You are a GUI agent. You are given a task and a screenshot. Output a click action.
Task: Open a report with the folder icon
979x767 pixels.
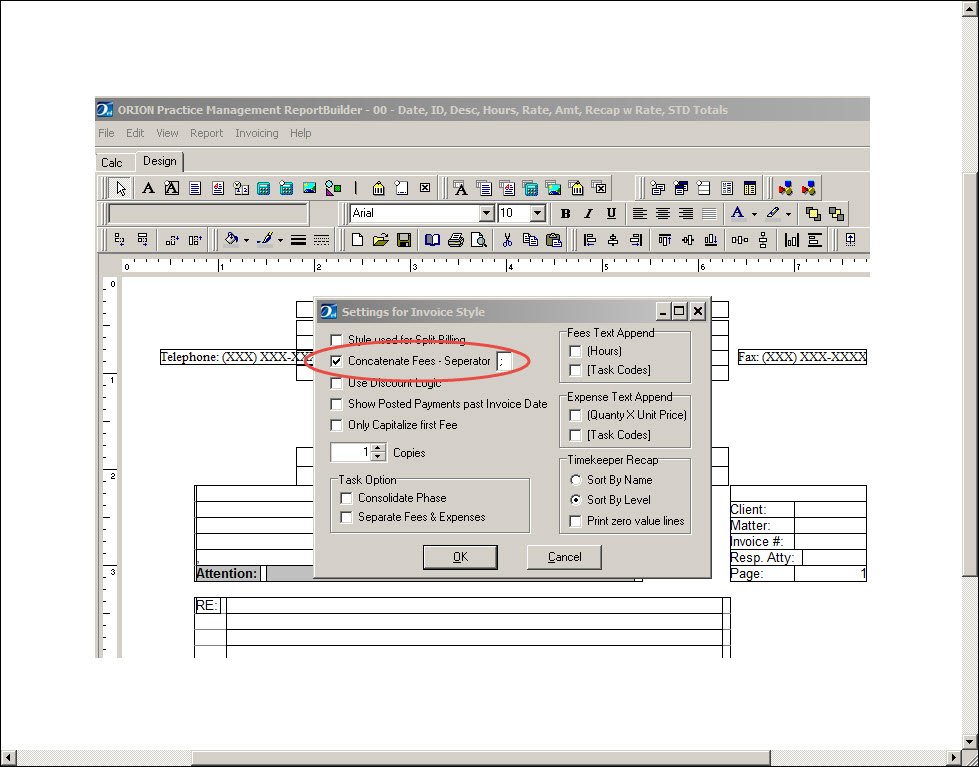[380, 240]
